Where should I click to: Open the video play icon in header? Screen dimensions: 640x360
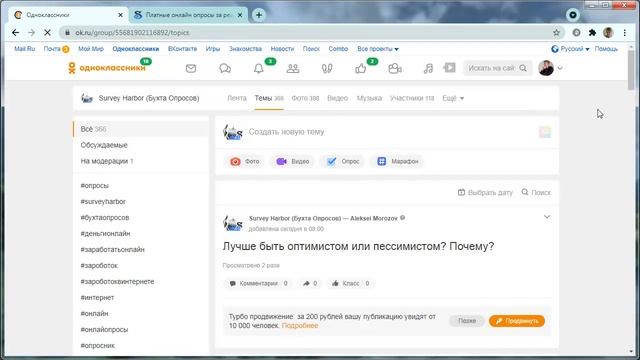449,68
